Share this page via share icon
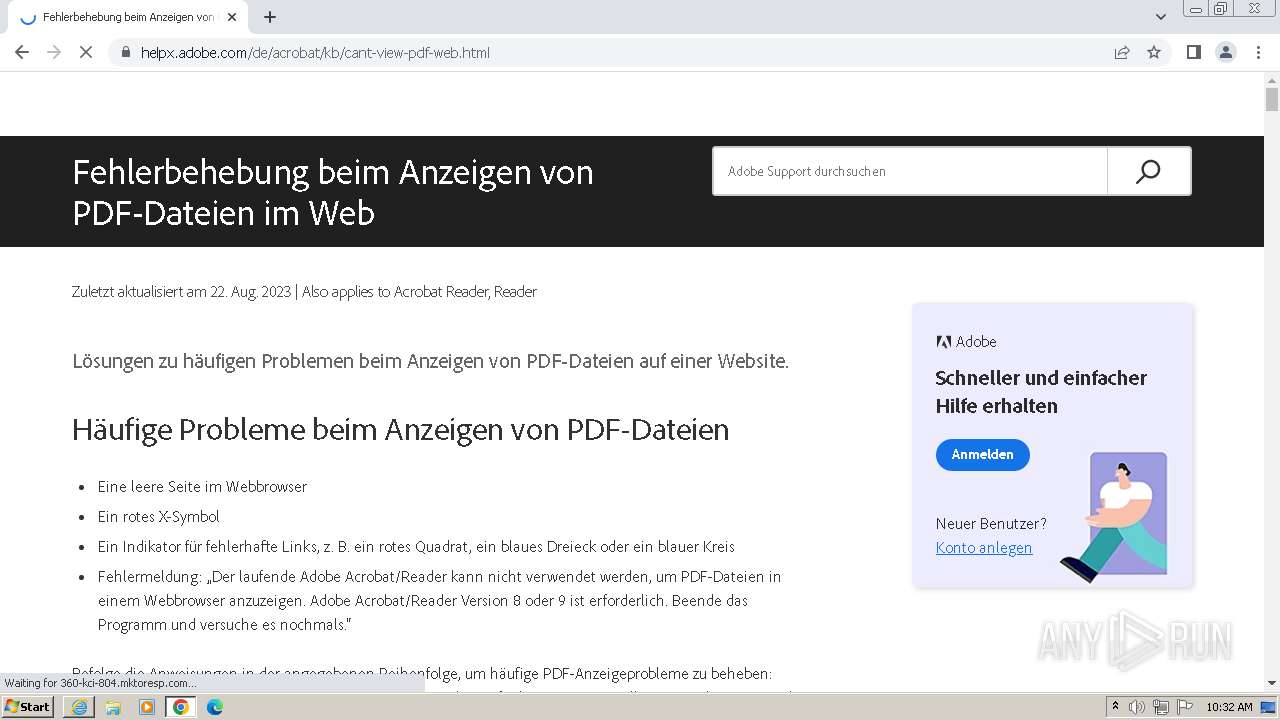 (x=1122, y=52)
